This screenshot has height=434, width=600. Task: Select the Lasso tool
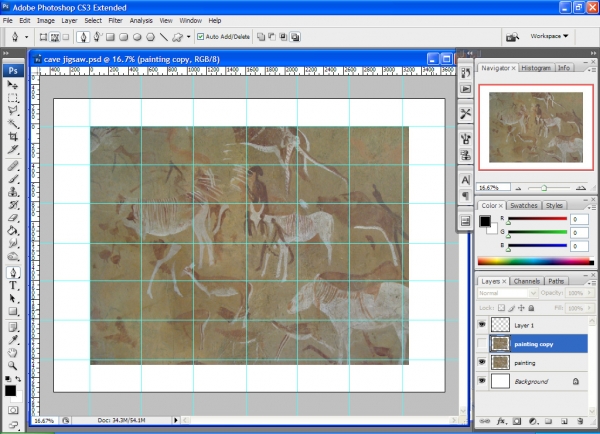(x=13, y=111)
